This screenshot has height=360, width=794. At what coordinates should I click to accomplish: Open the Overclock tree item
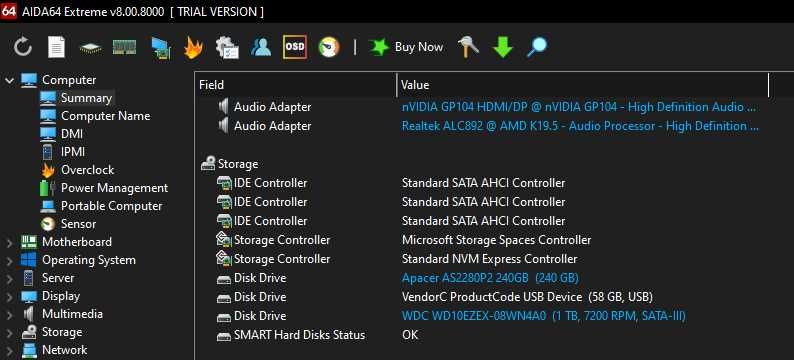pyautogui.click(x=87, y=170)
